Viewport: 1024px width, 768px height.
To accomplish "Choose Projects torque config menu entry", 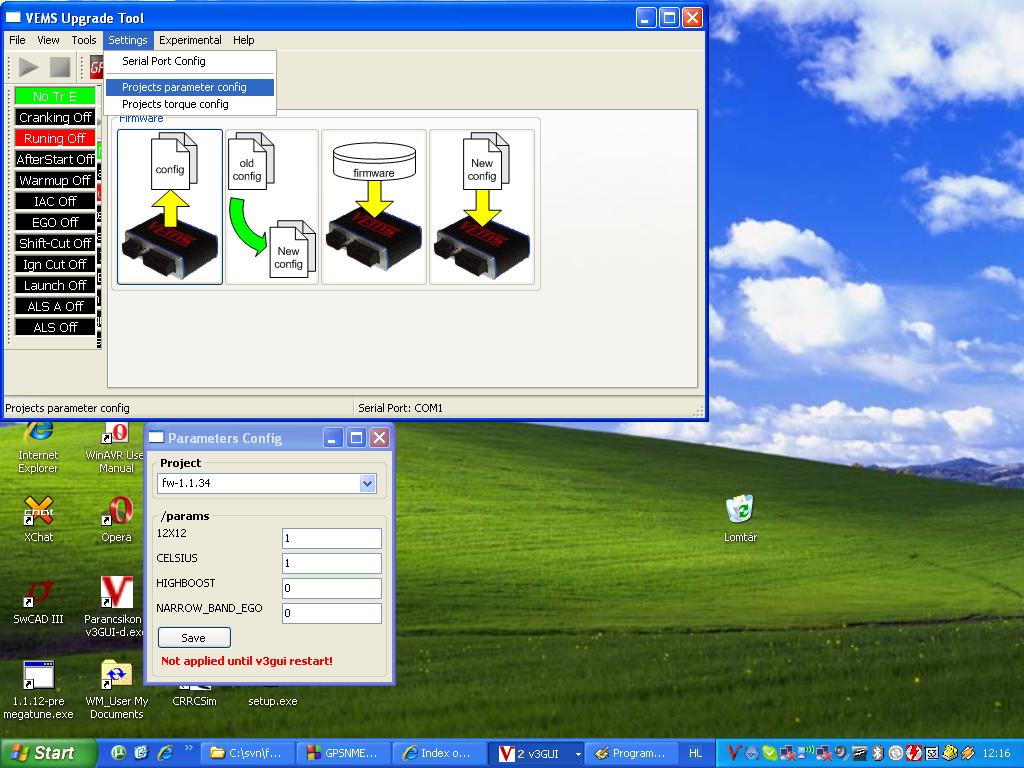I will 189,104.
